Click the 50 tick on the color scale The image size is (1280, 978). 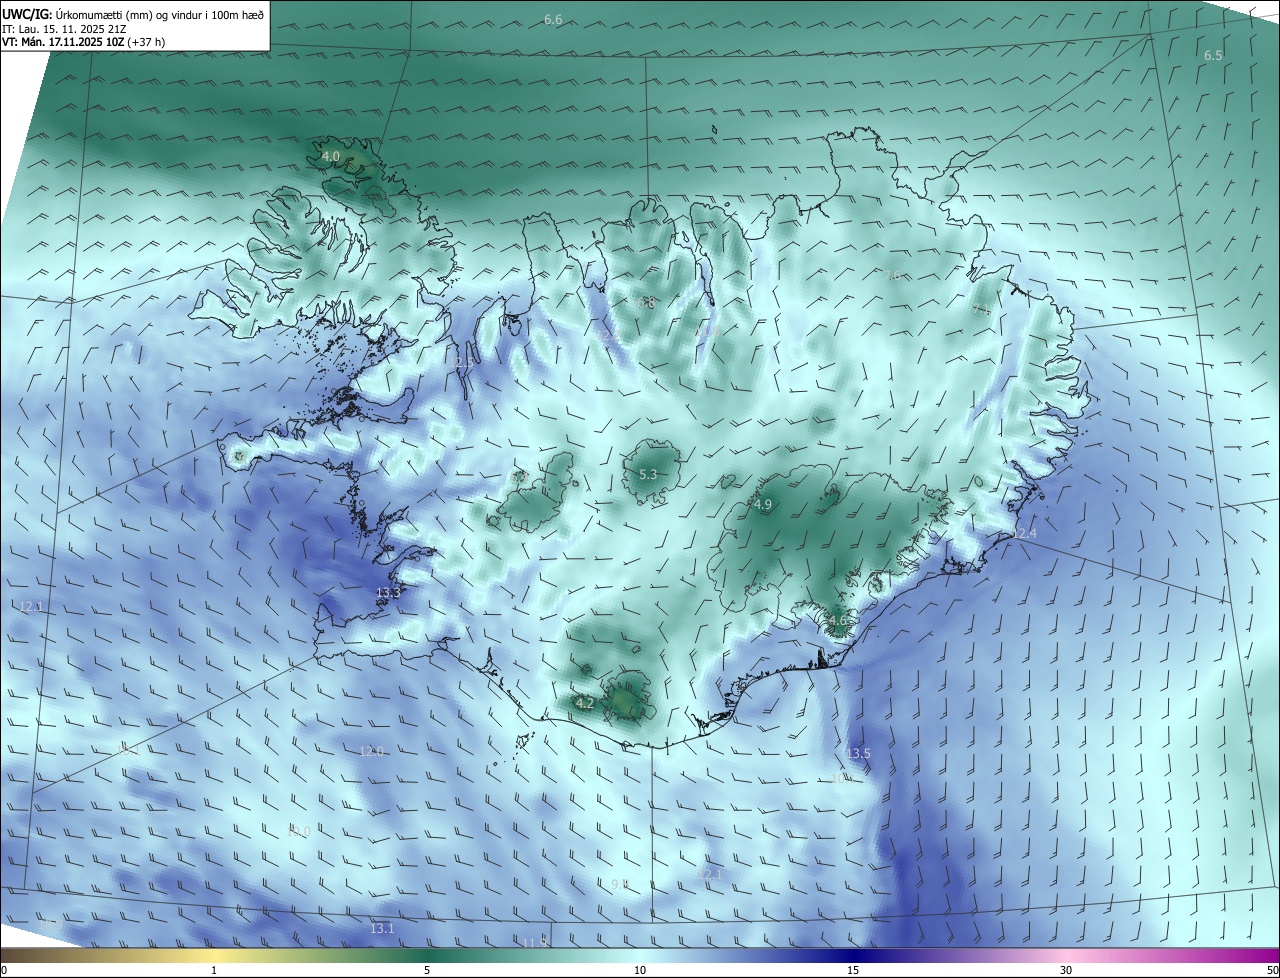[1272, 970]
